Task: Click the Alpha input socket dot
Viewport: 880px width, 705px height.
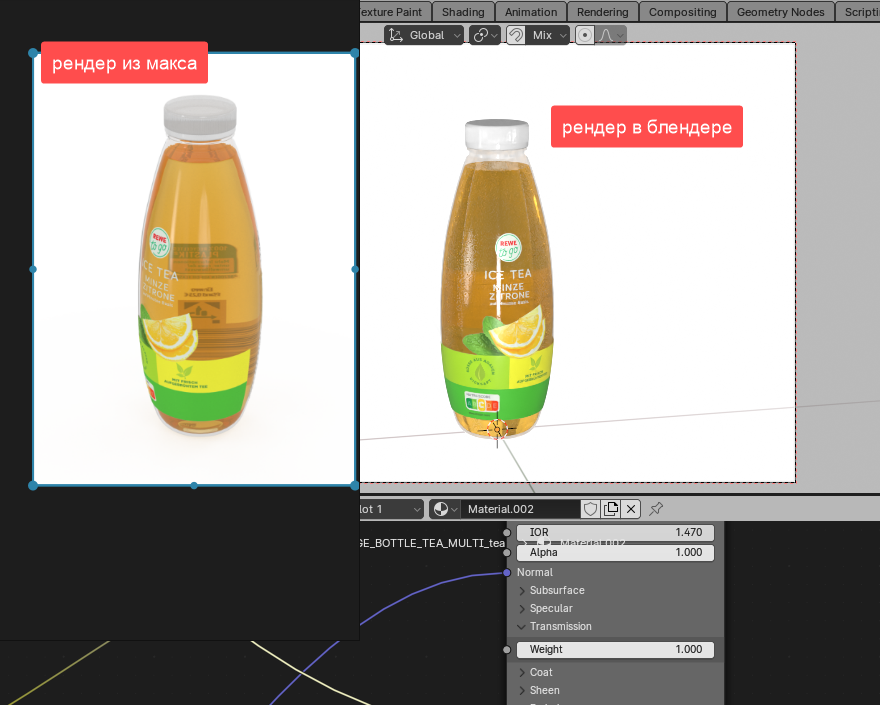Action: 507,552
